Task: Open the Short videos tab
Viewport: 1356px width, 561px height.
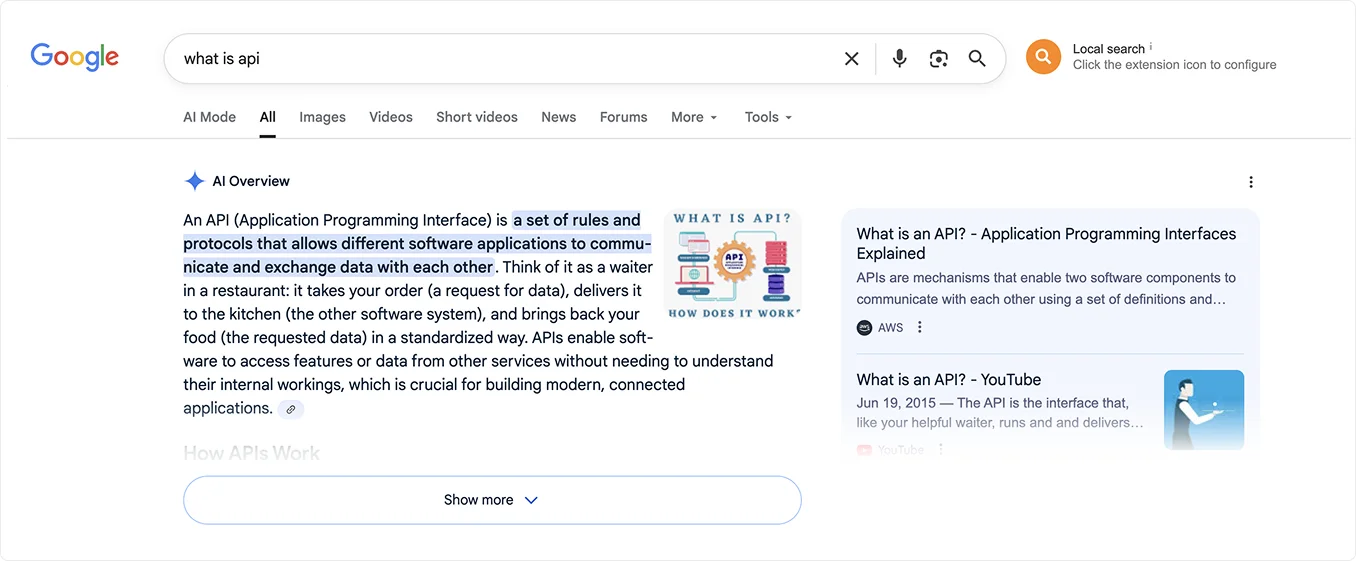Action: coord(477,117)
